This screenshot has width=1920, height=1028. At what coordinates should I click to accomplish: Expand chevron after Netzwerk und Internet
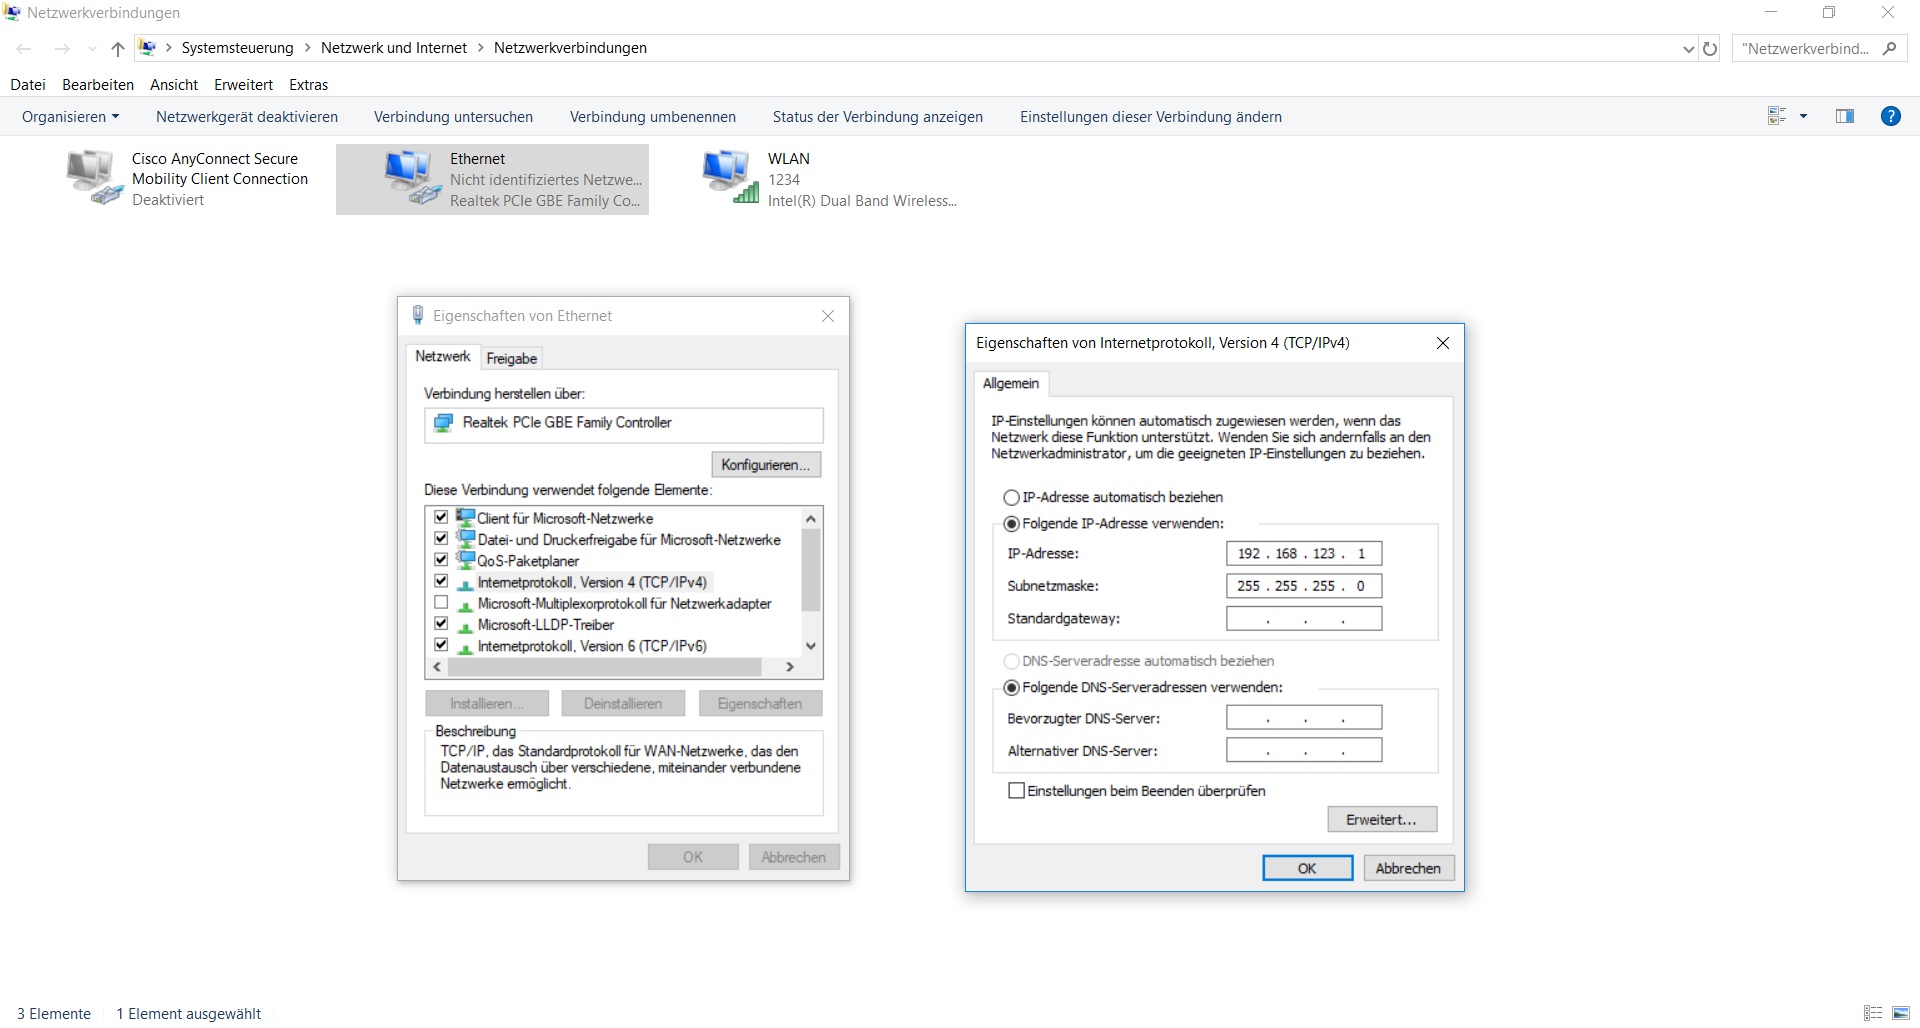point(481,48)
